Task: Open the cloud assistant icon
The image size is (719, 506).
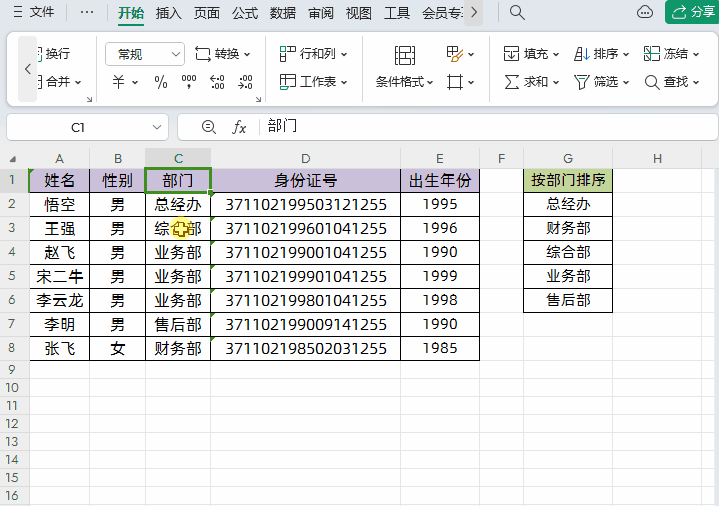Action: click(645, 12)
